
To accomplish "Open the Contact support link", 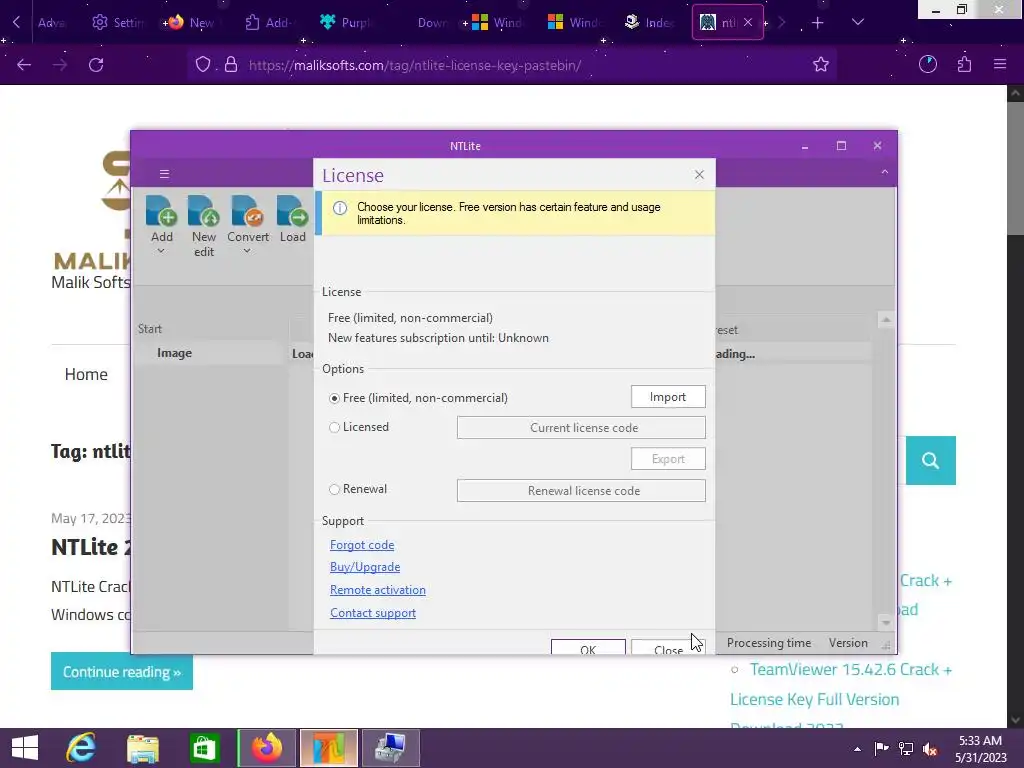I will click(373, 613).
